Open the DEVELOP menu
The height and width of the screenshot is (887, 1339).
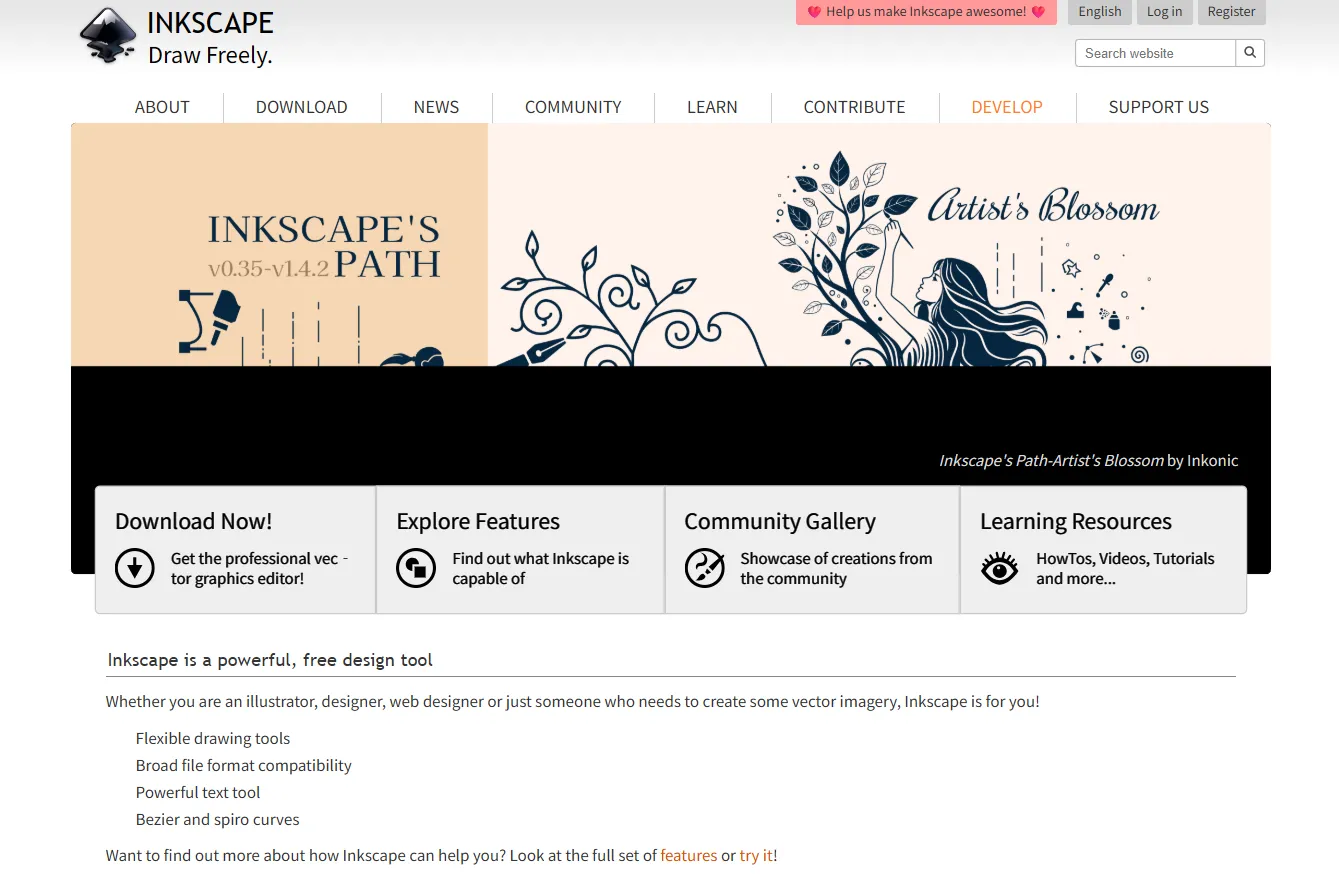pyautogui.click(x=1007, y=107)
